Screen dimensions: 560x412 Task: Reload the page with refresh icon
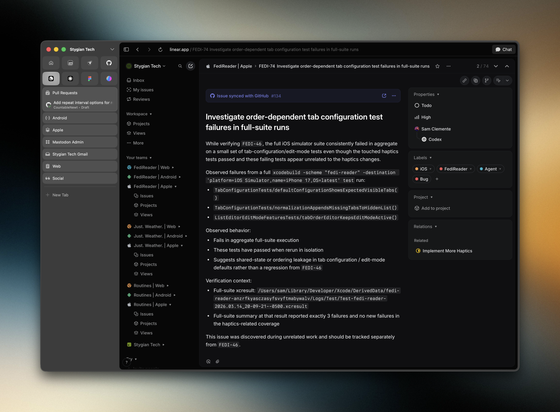tap(160, 49)
